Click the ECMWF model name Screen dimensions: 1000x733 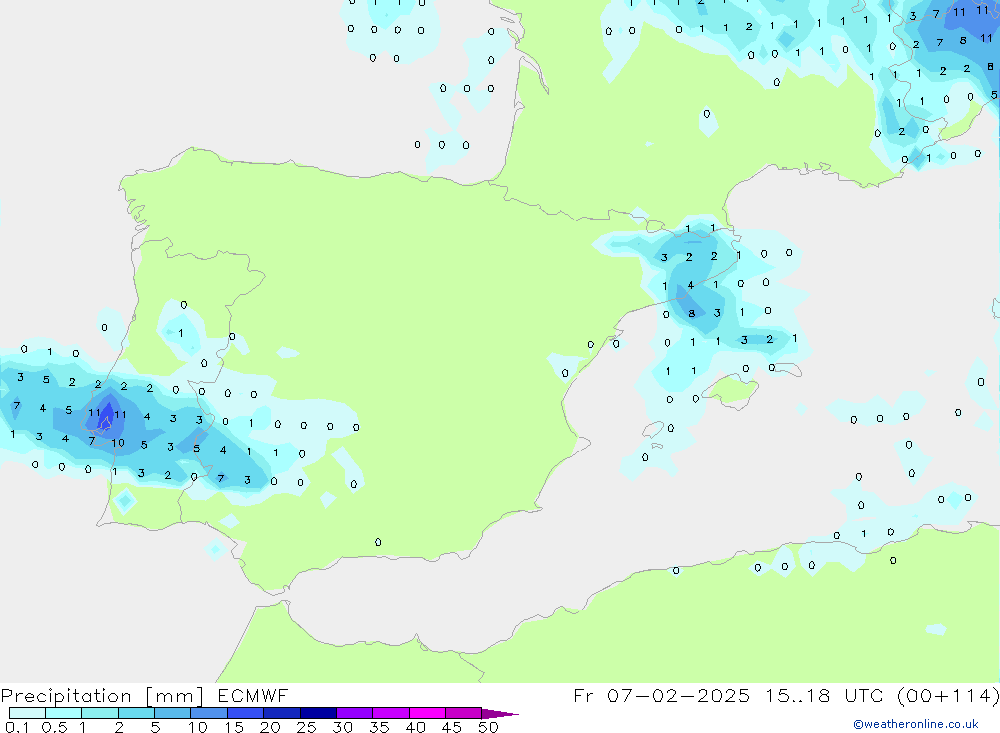coord(253,695)
